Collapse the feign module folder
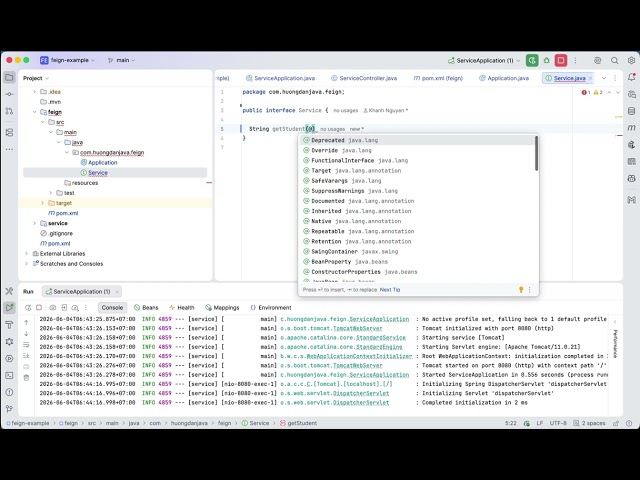 pos(34,112)
